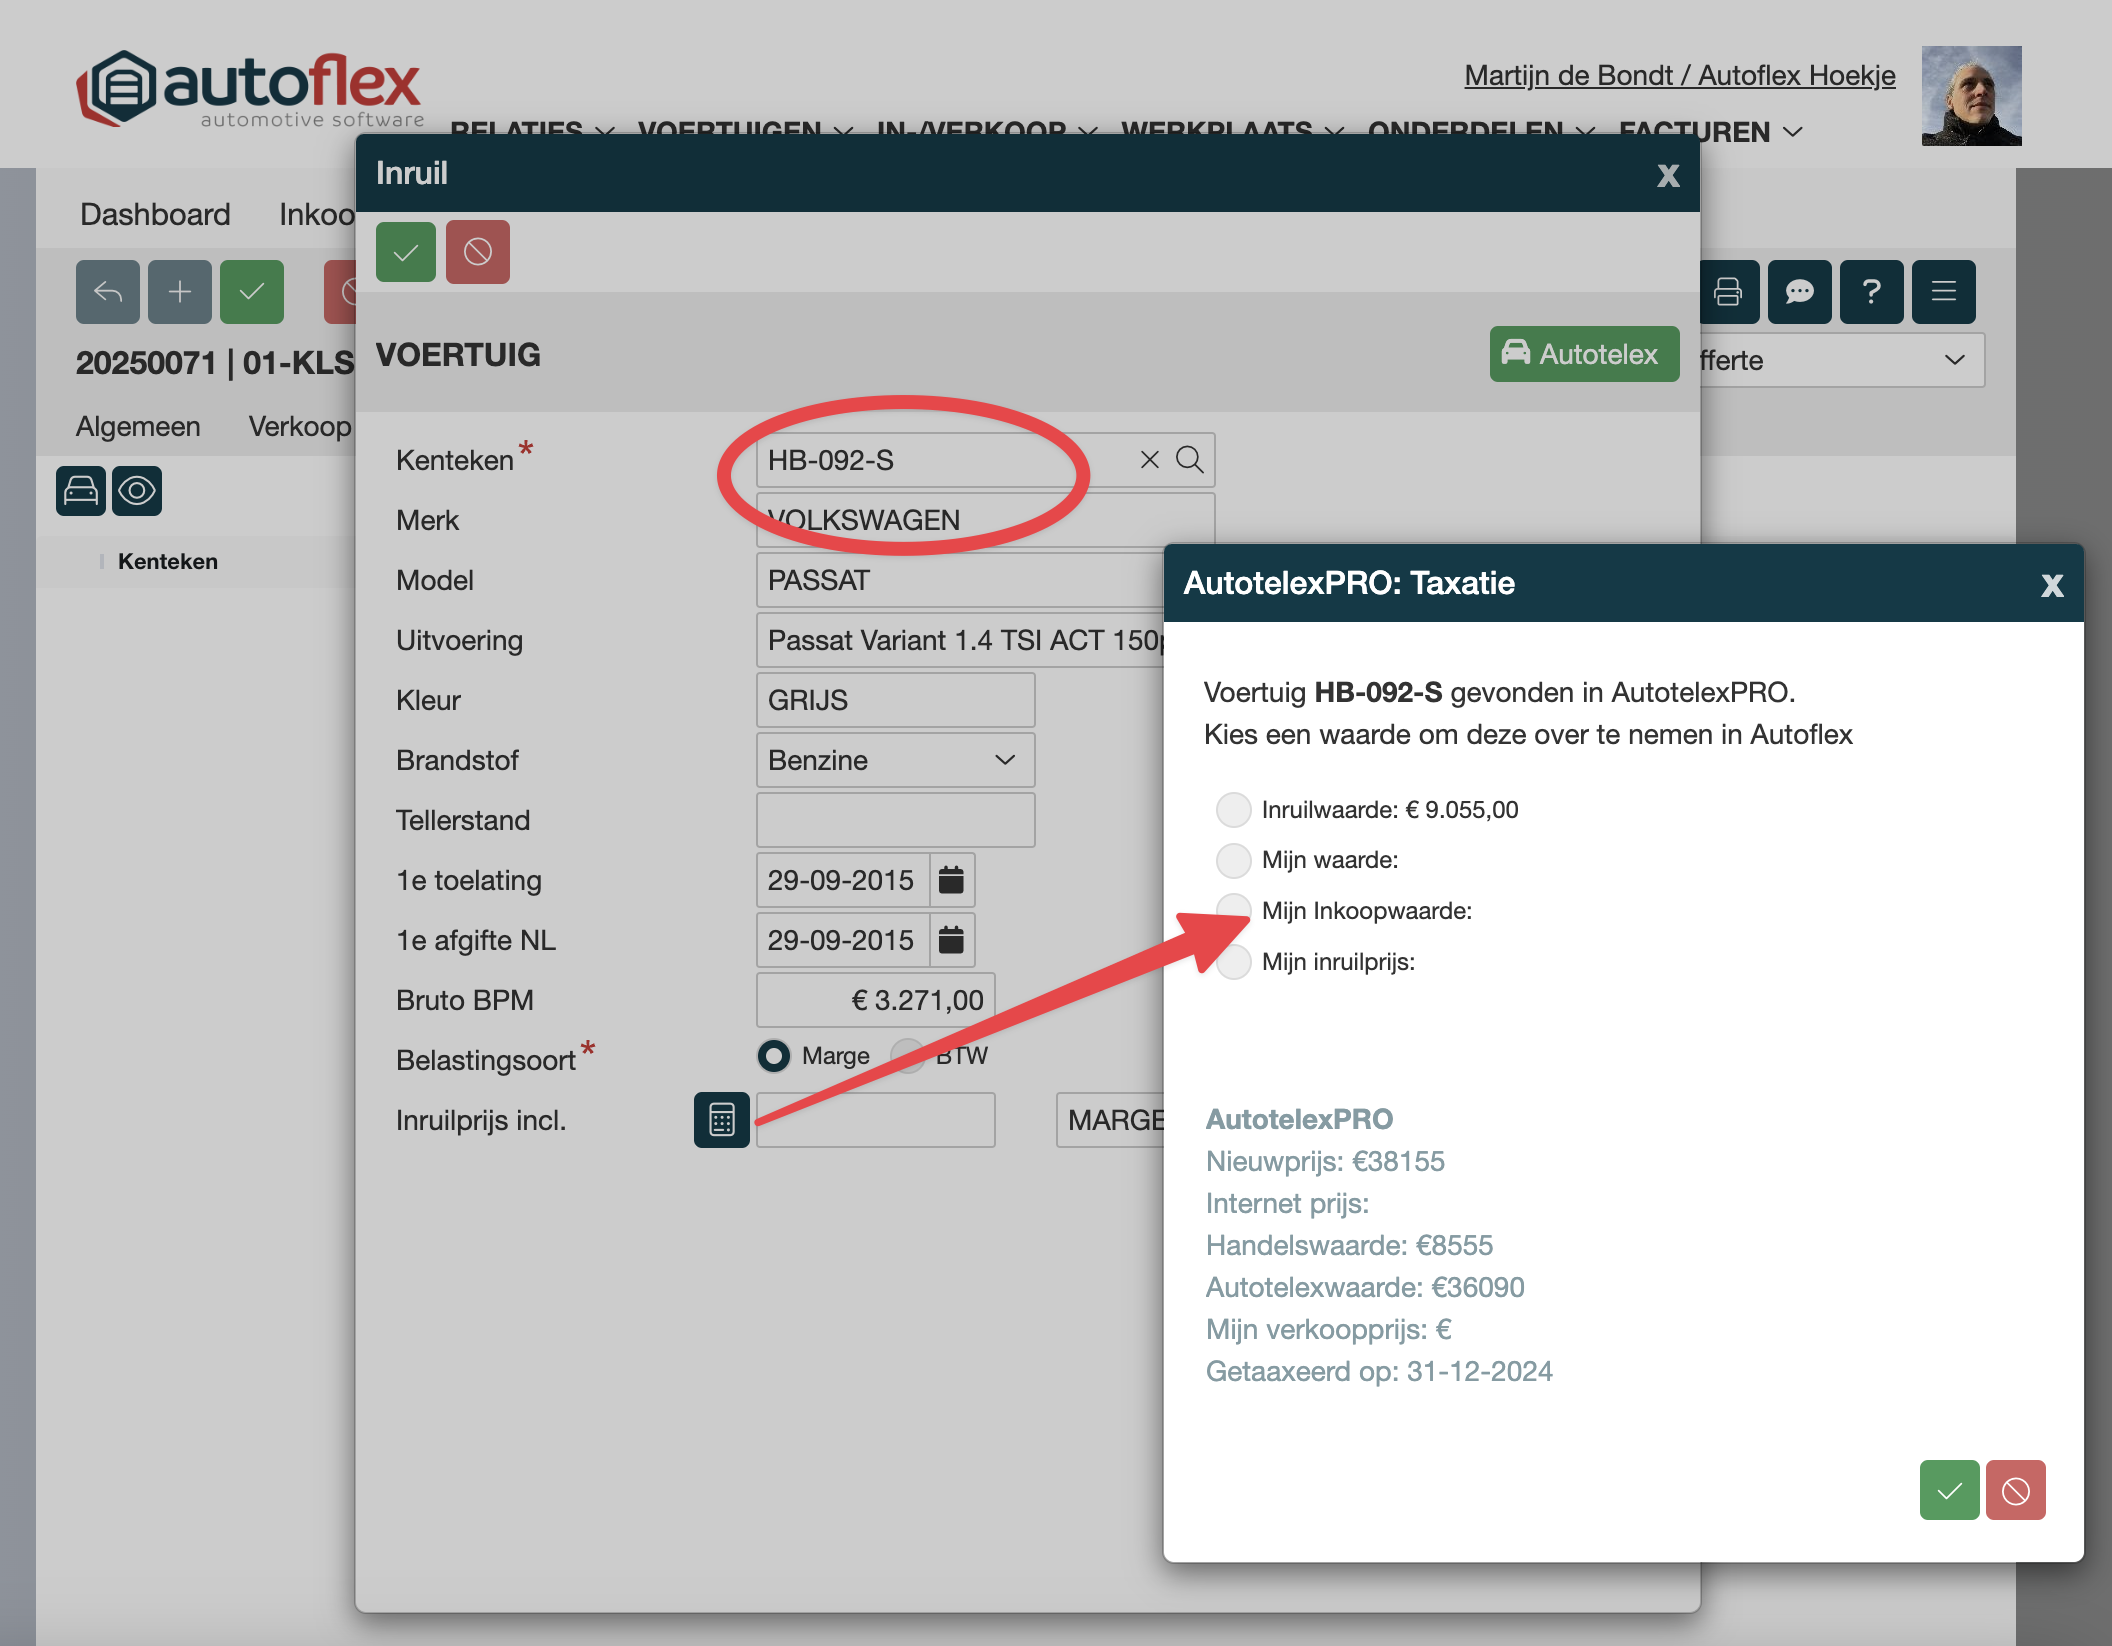The width and height of the screenshot is (2112, 1646).
Task: Expand the offerte dropdown on right
Action: tap(1840, 359)
